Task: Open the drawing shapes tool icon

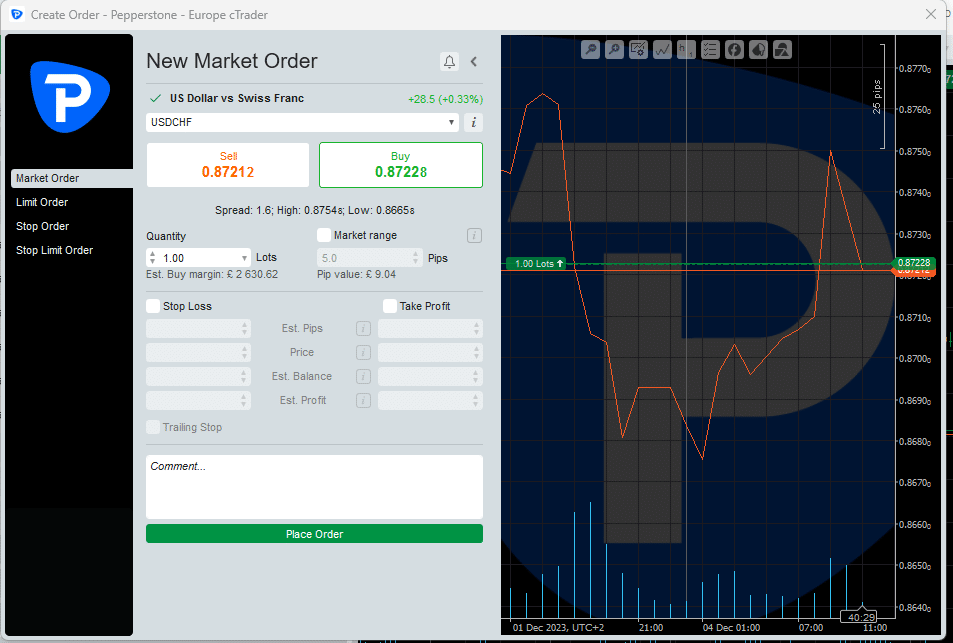Action: coord(782,49)
